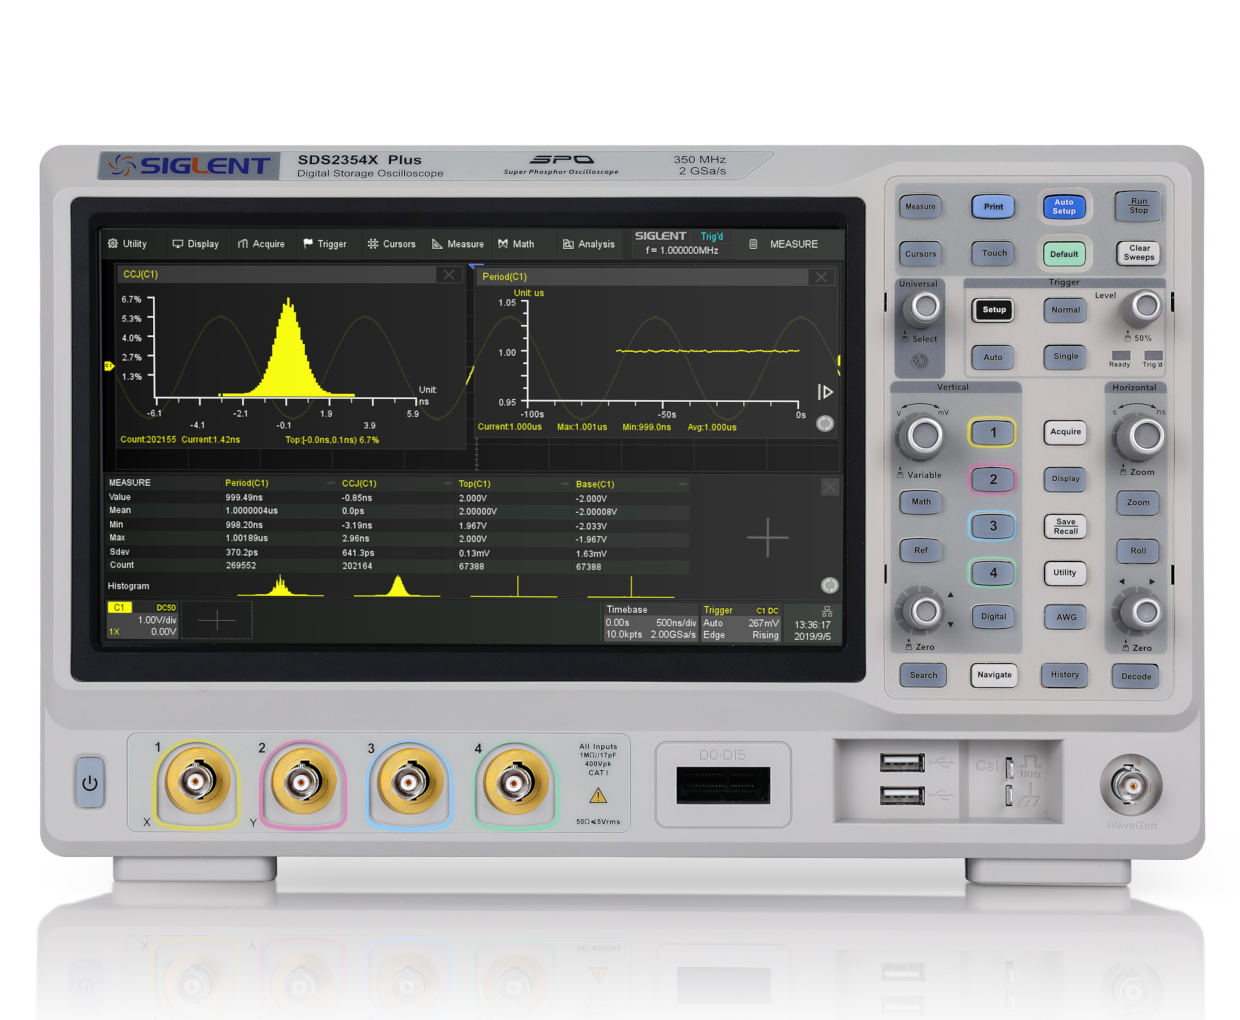Open the Trigger info box settings
The width and height of the screenshot is (1240, 1020).
[740, 622]
